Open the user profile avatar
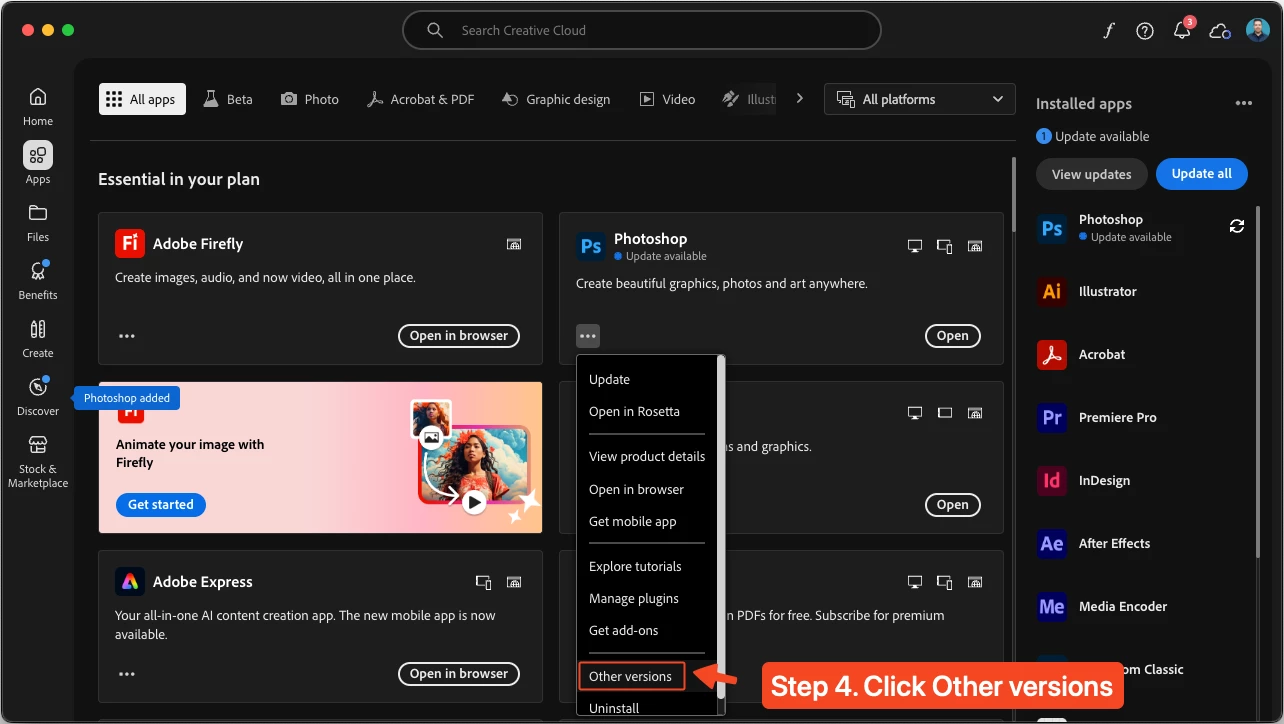The width and height of the screenshot is (1284, 724). 1258,31
